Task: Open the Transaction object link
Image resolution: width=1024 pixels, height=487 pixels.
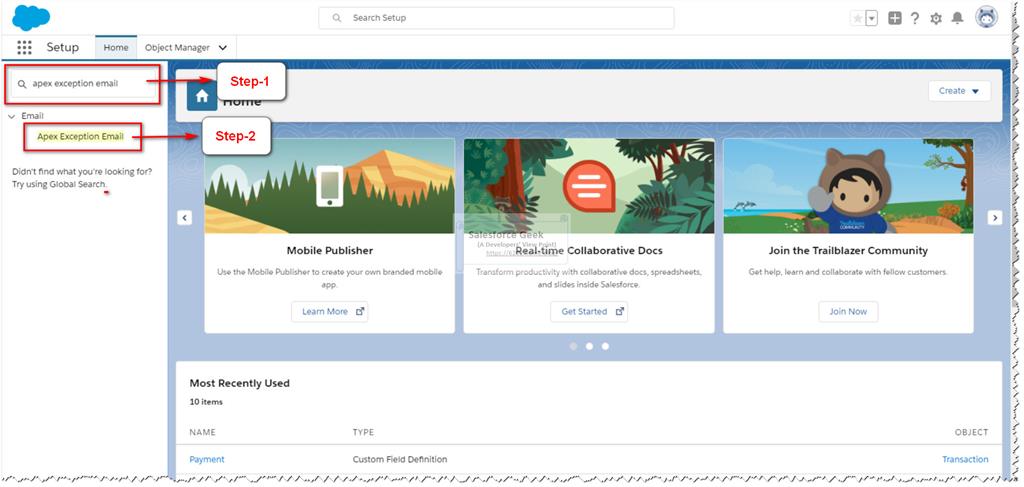Action: point(965,460)
